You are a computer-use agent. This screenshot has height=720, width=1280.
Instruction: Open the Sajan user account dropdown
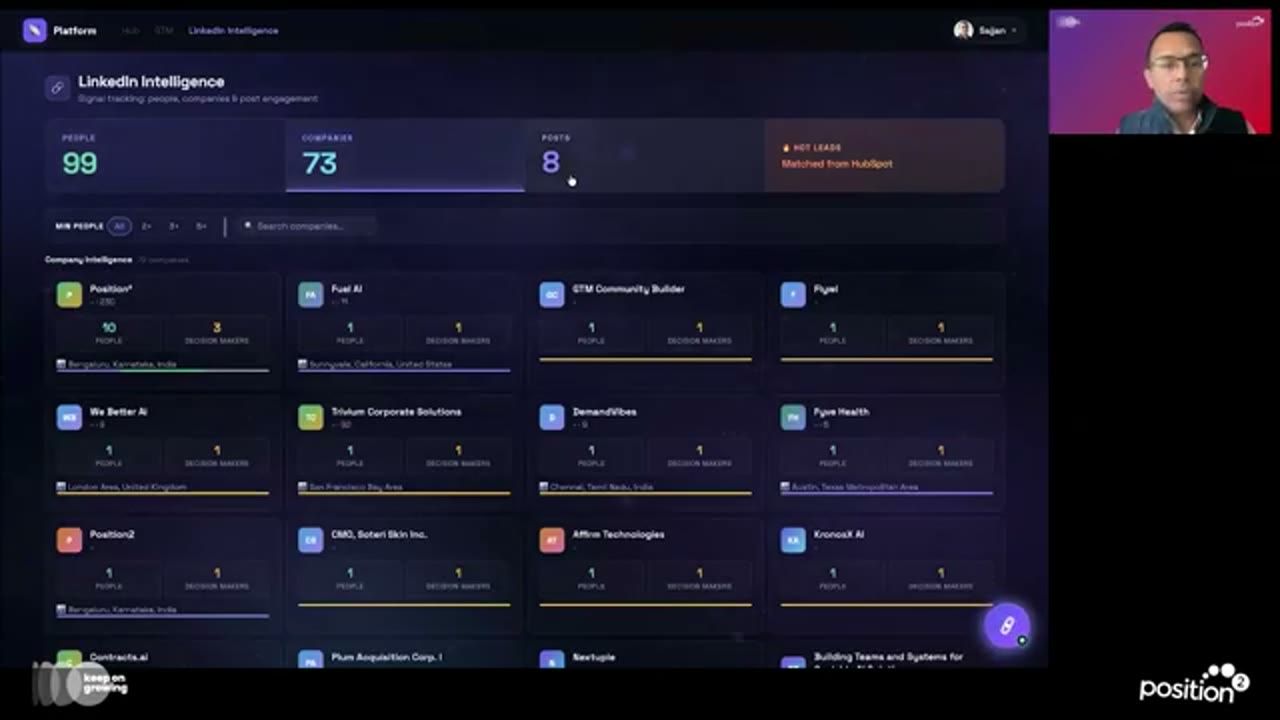[986, 31]
